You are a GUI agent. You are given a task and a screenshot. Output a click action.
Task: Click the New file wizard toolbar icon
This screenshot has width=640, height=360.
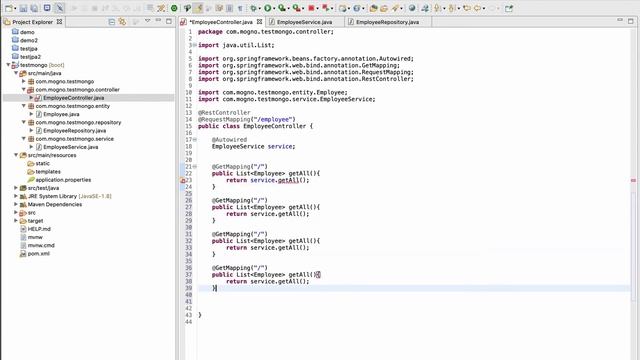tap(9, 8)
